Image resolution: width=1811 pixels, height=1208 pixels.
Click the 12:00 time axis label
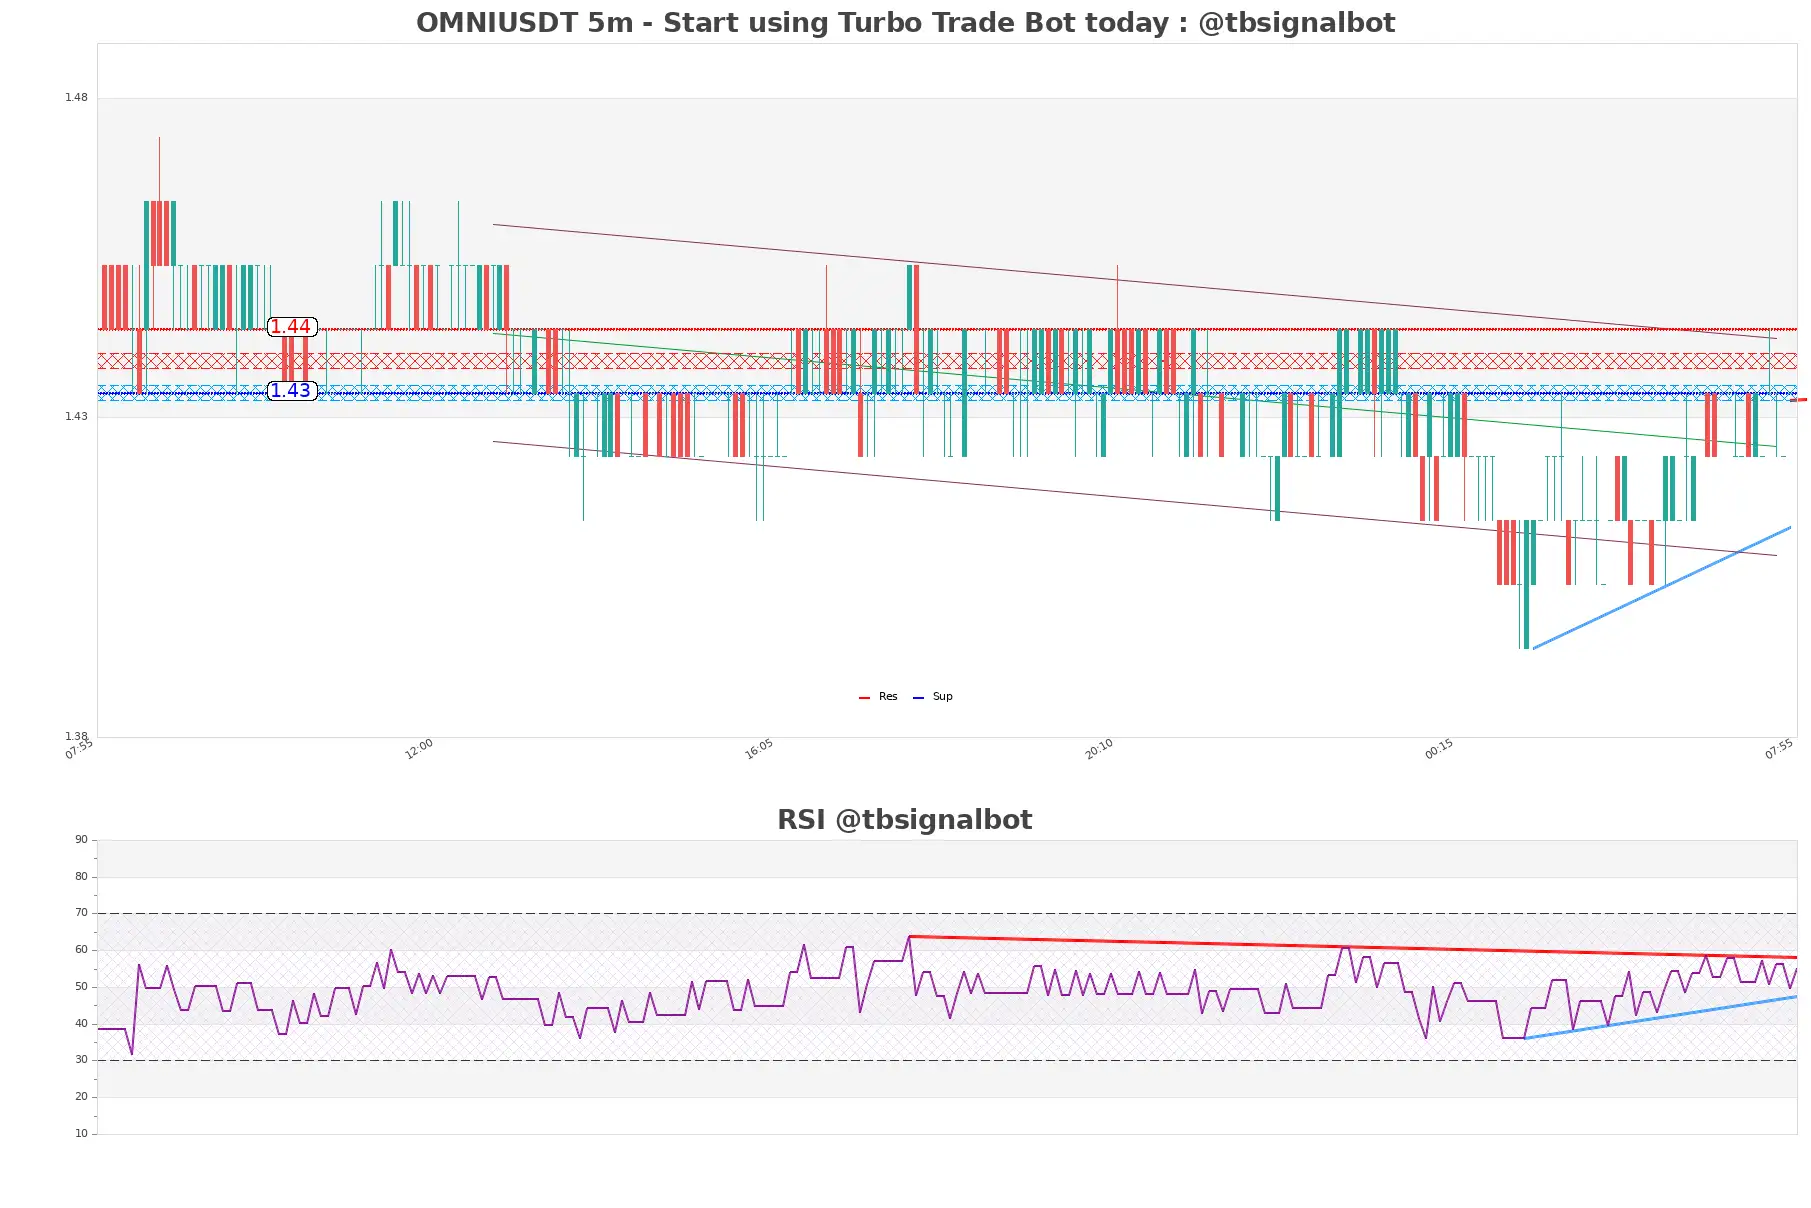tap(419, 749)
